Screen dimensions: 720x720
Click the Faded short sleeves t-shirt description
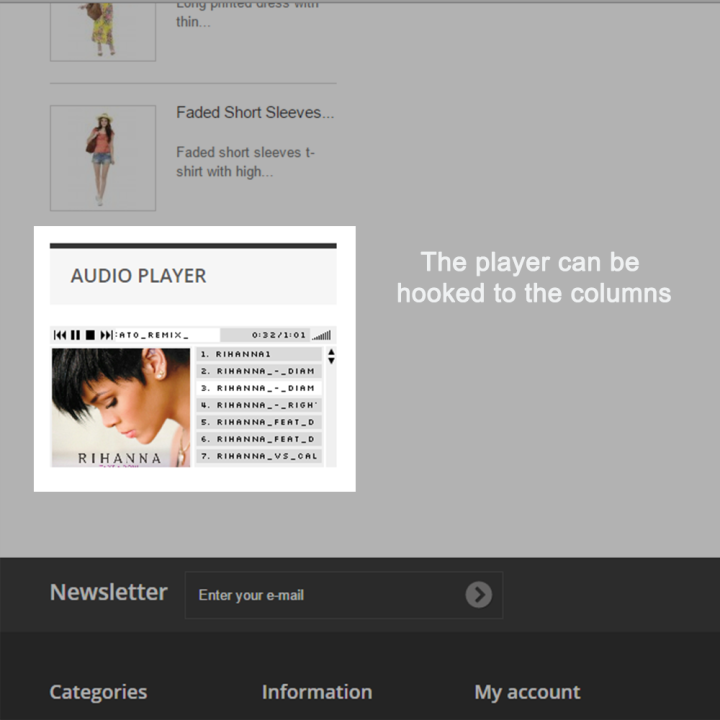(x=246, y=162)
